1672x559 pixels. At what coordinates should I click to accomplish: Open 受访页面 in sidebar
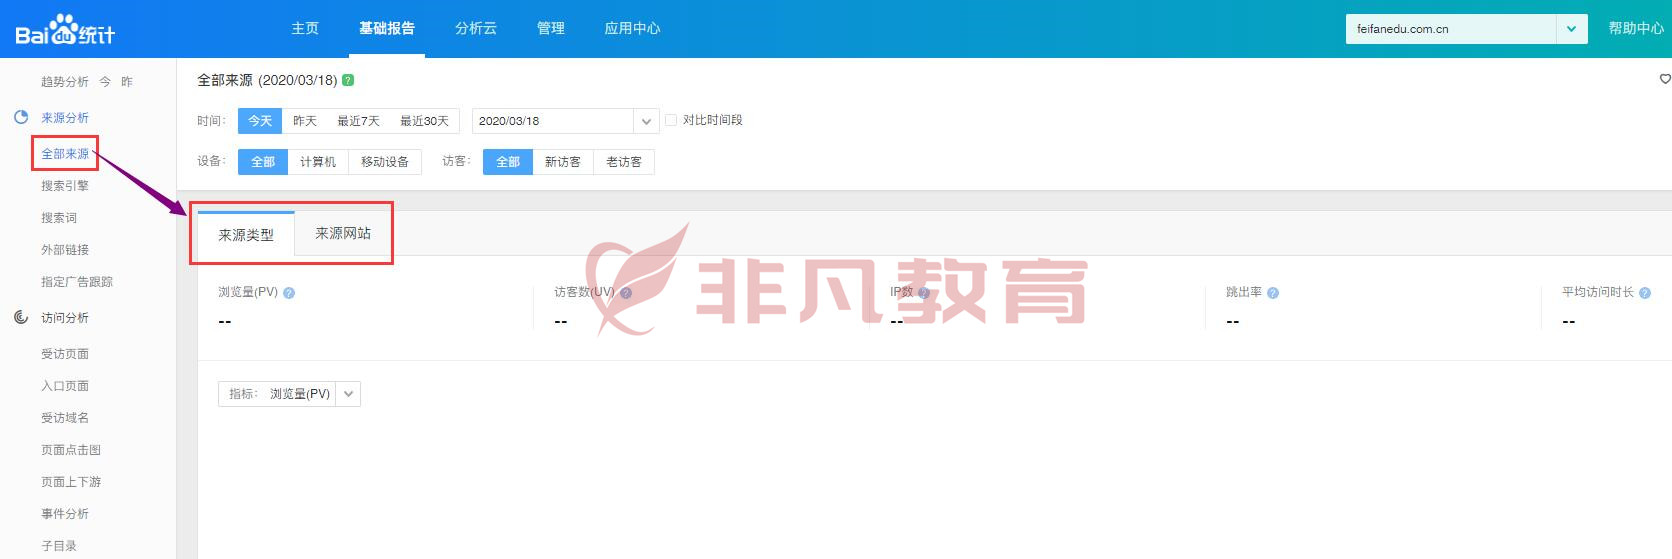pyautogui.click(x=65, y=354)
